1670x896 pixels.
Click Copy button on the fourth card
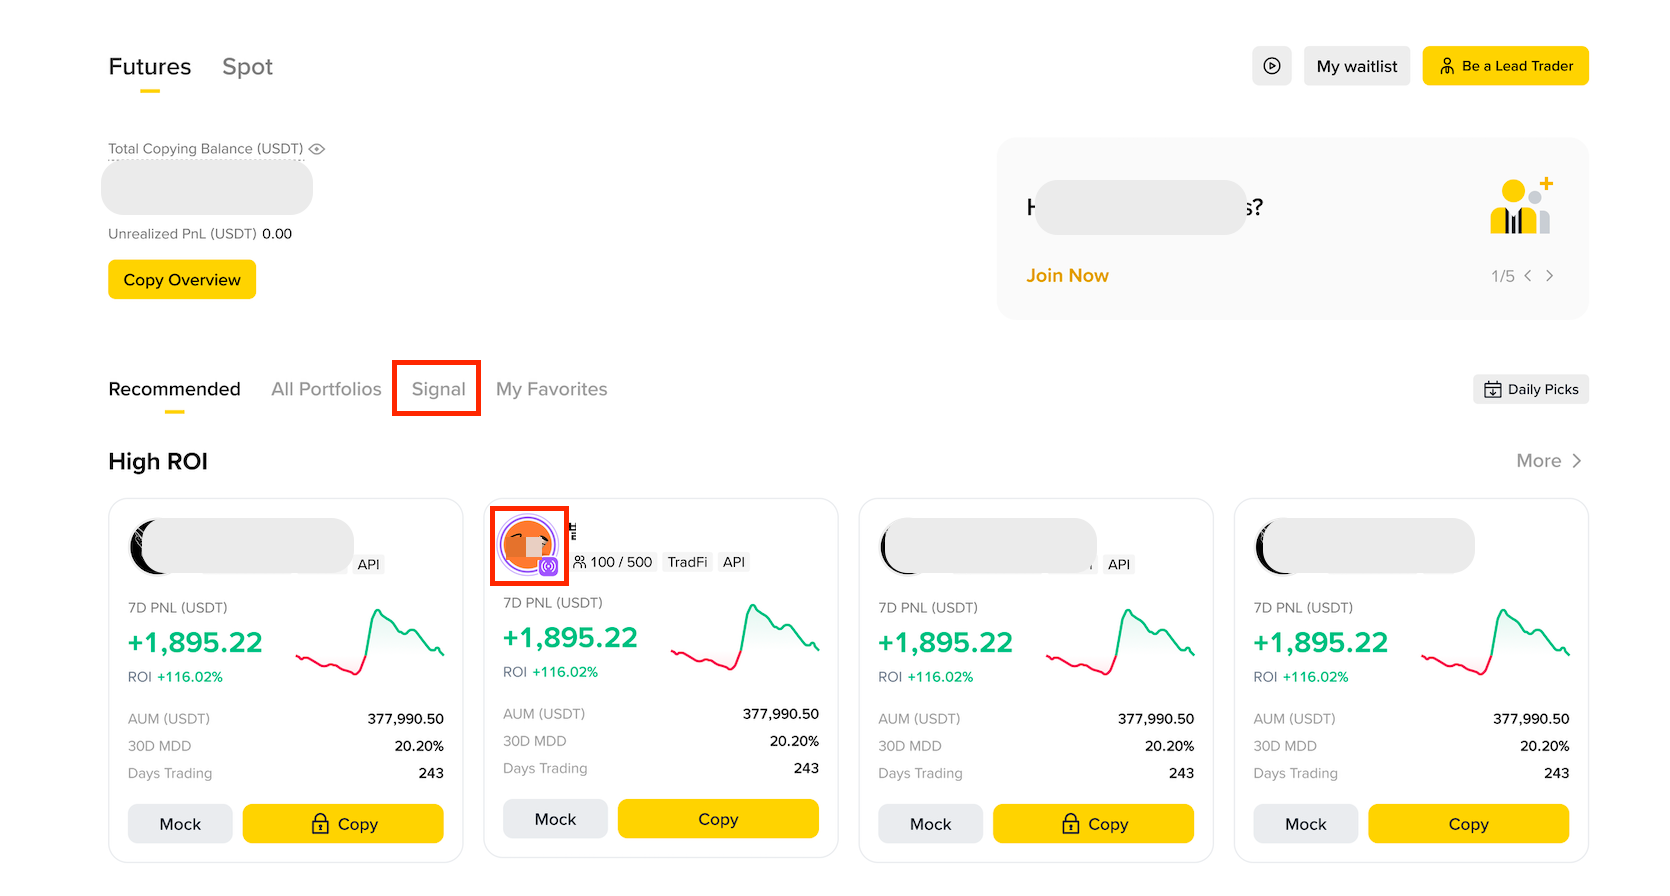pos(1468,824)
